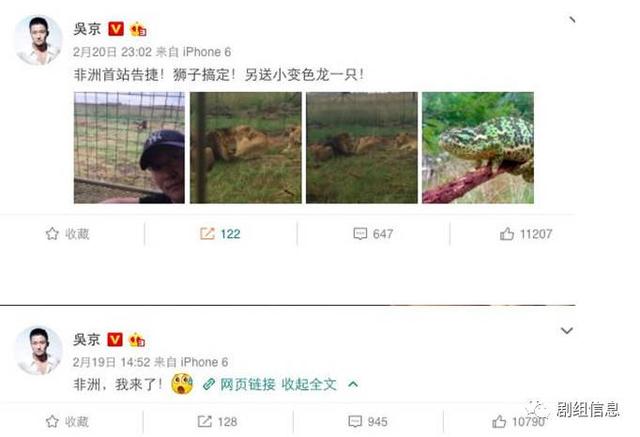The image size is (640, 437).
Task: Open the 网页链接 web link
Action: (x=239, y=384)
